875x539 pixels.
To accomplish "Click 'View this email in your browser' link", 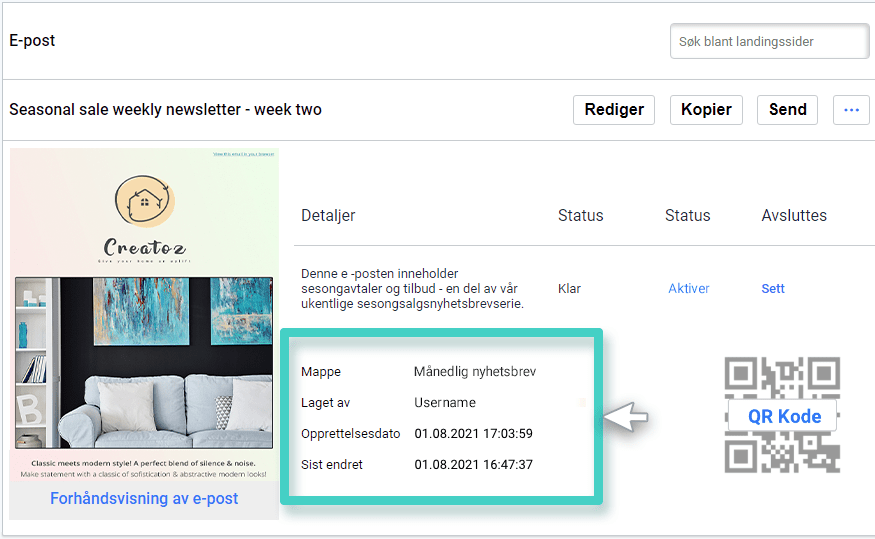I will (243, 154).
